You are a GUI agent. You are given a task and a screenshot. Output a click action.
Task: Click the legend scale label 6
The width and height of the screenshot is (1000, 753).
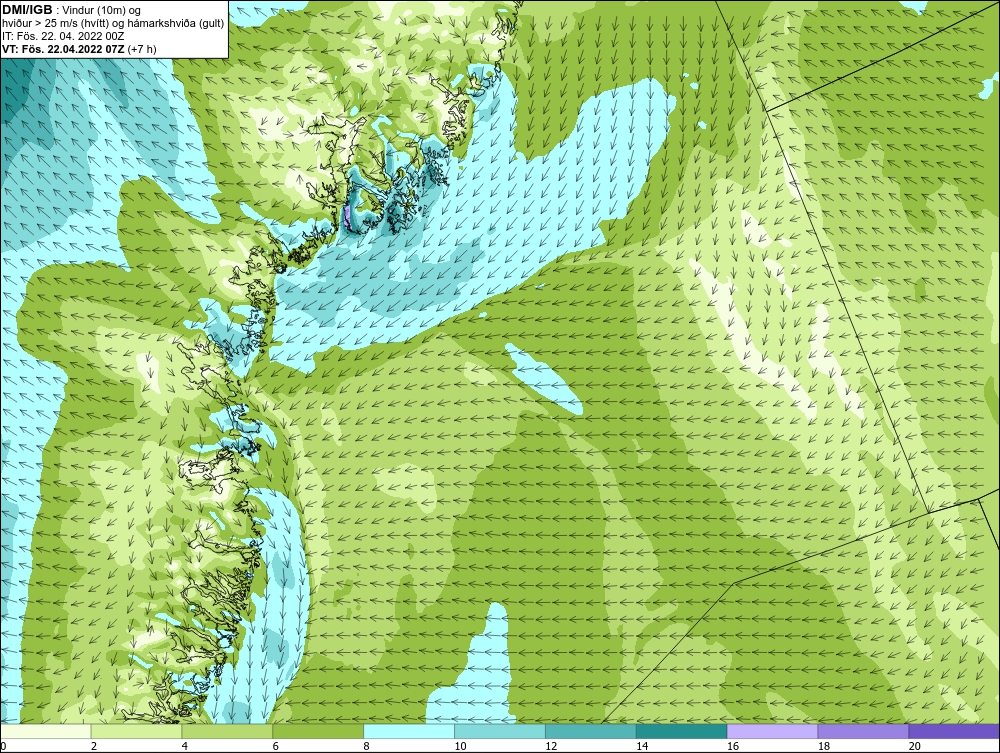(x=276, y=746)
